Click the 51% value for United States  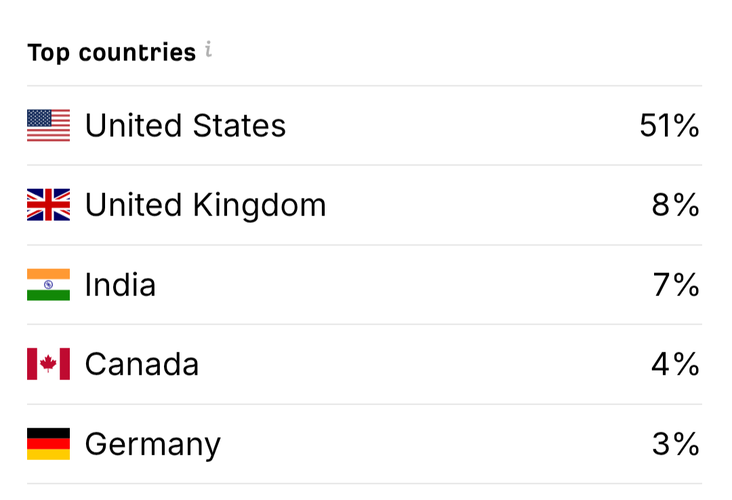point(669,126)
